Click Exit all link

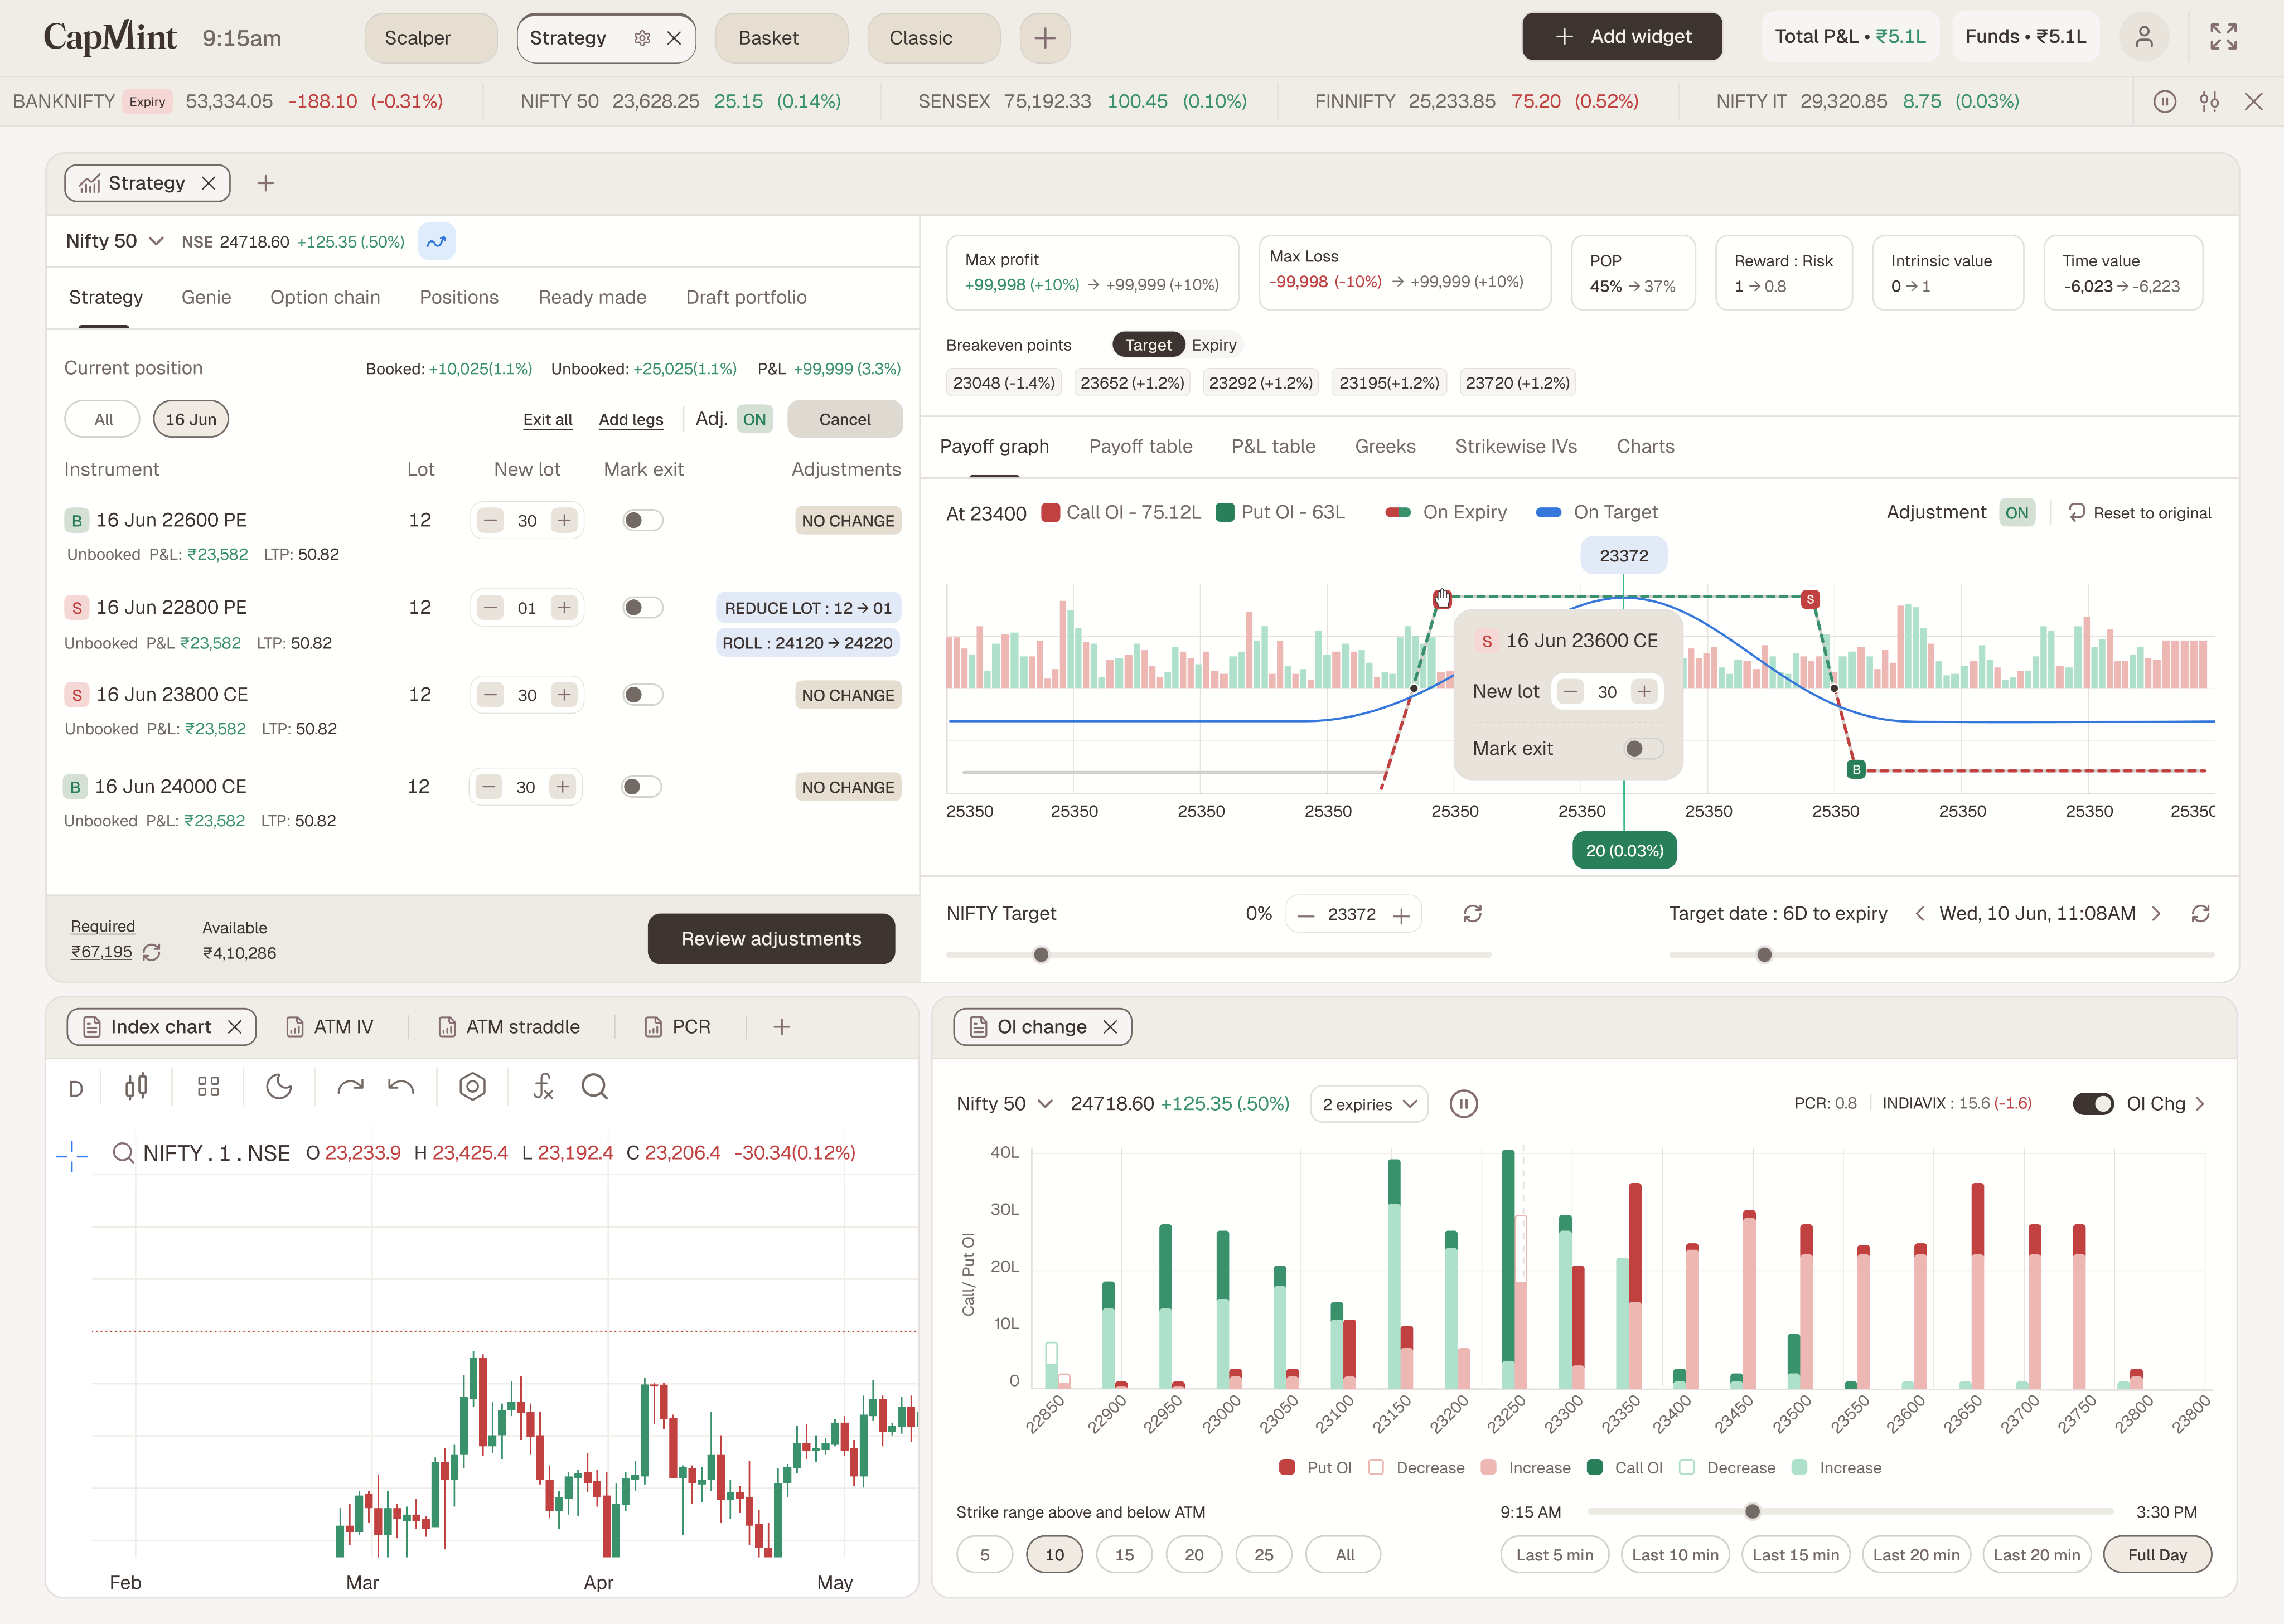point(548,420)
